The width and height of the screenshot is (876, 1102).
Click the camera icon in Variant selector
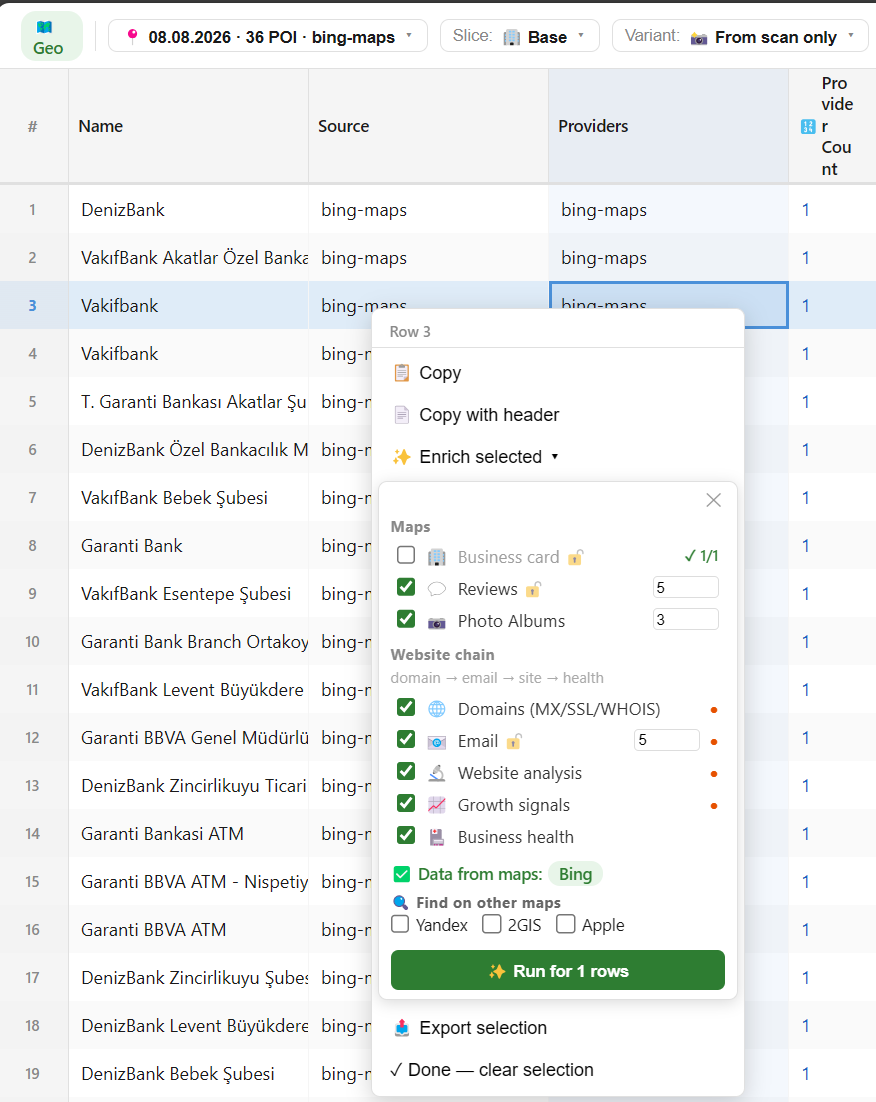(x=699, y=37)
